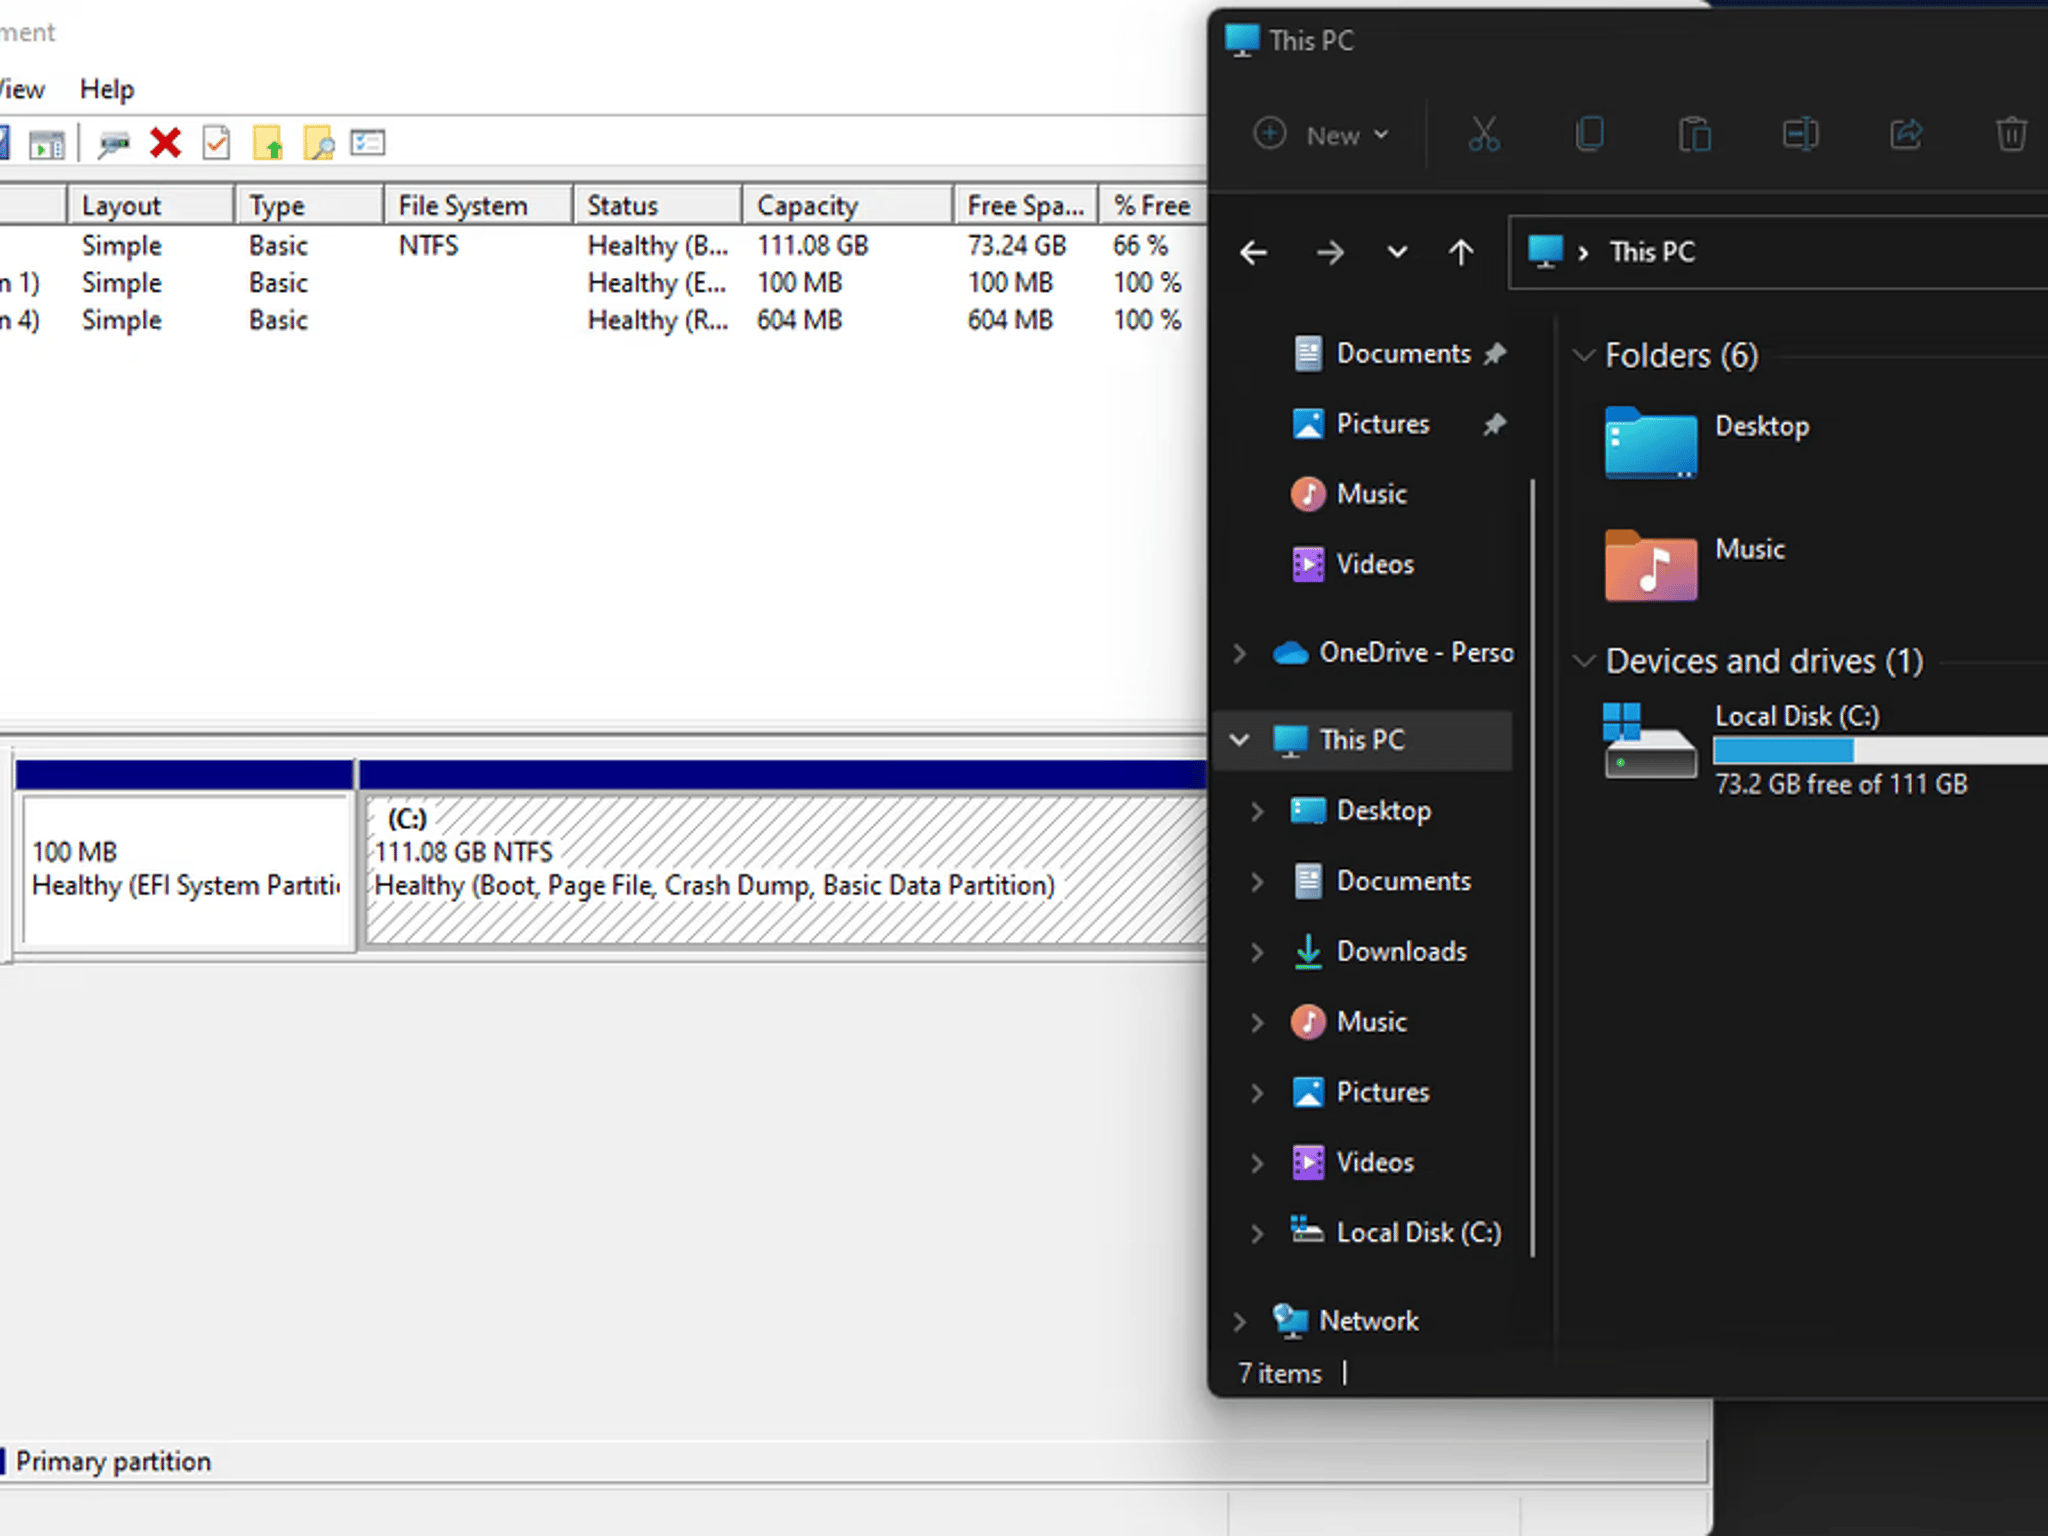Select pinned Videos in quick access sidebar
This screenshot has height=1536, width=2048.
(1375, 564)
